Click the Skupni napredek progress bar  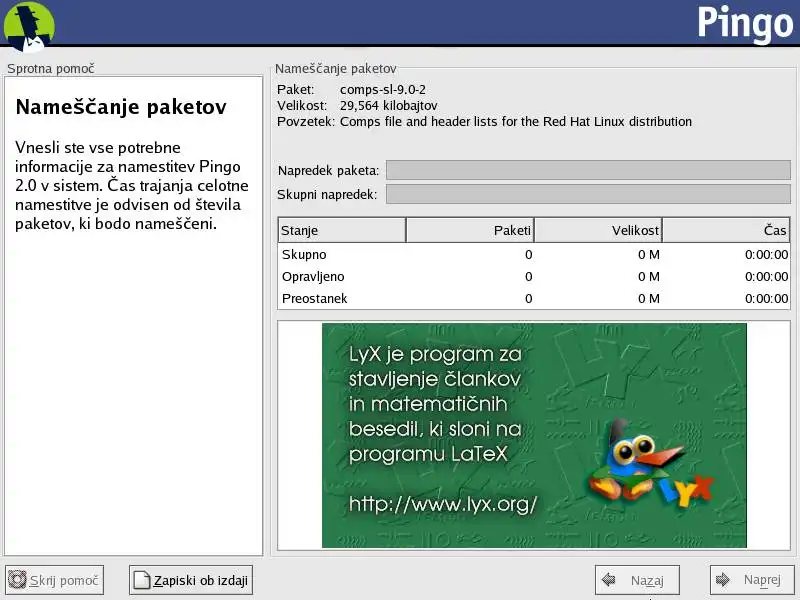coord(588,194)
